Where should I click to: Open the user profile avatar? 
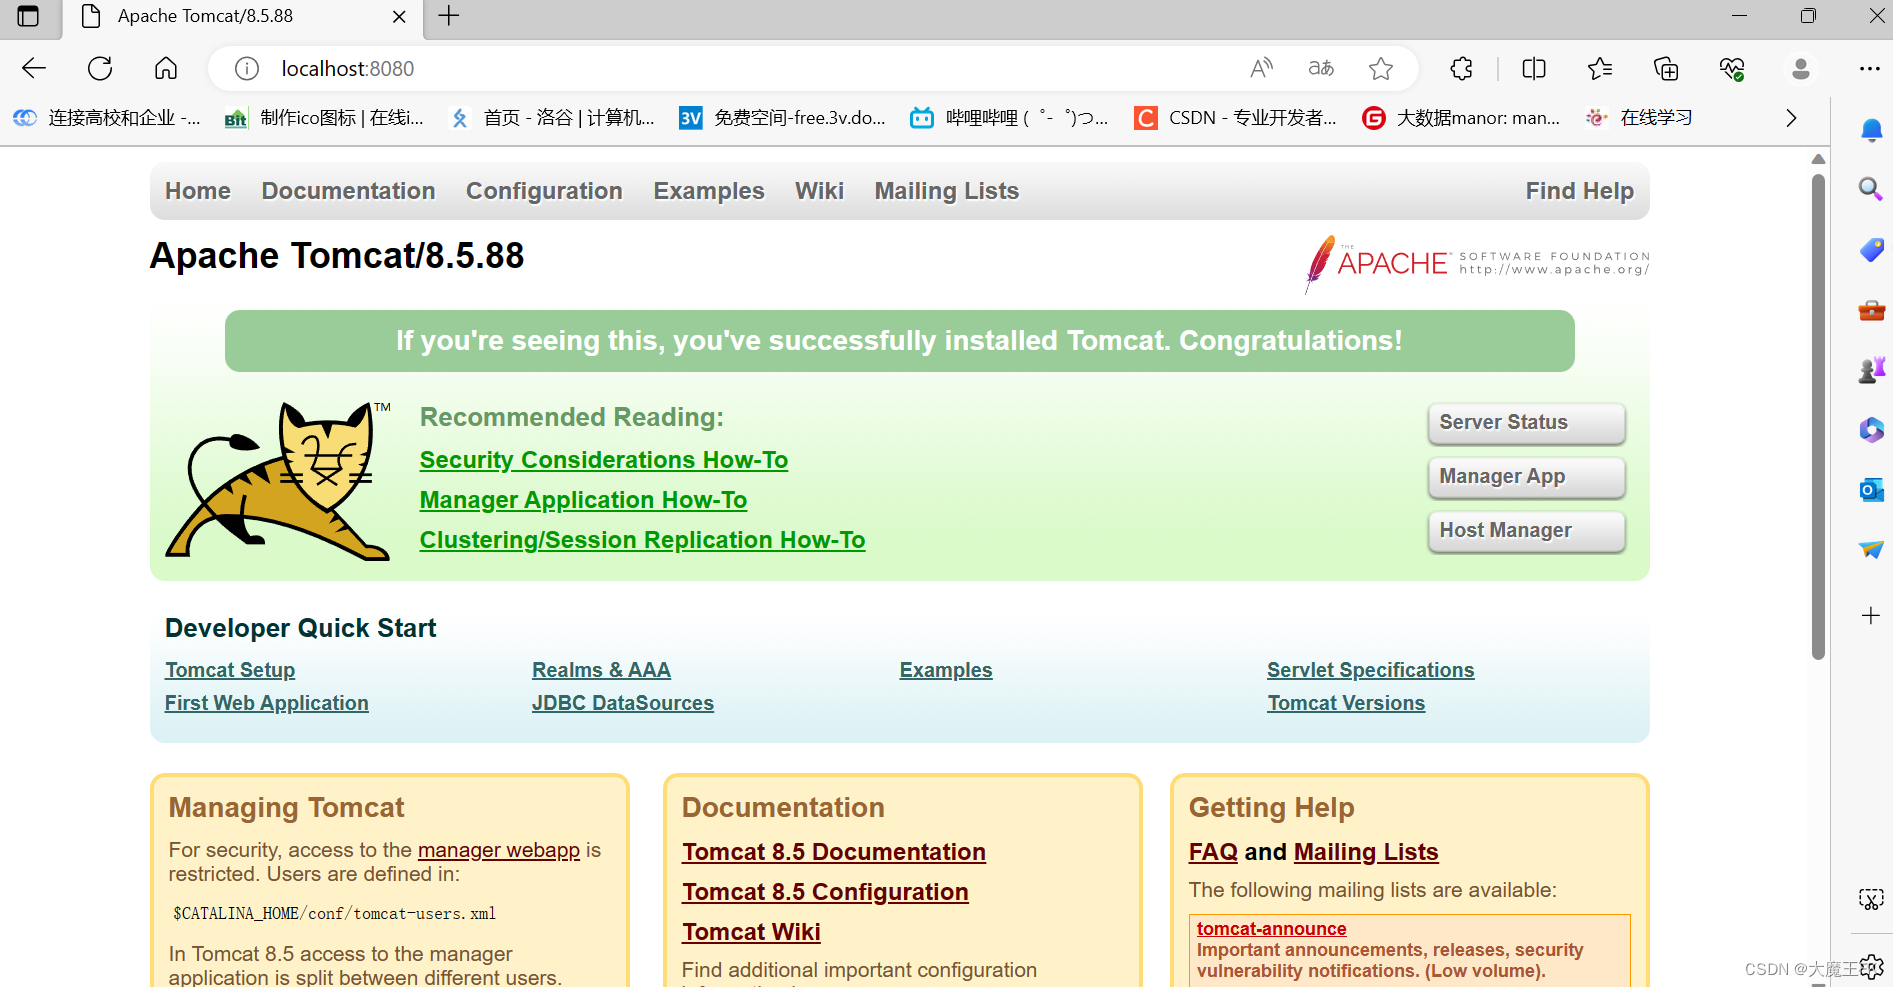(1801, 68)
